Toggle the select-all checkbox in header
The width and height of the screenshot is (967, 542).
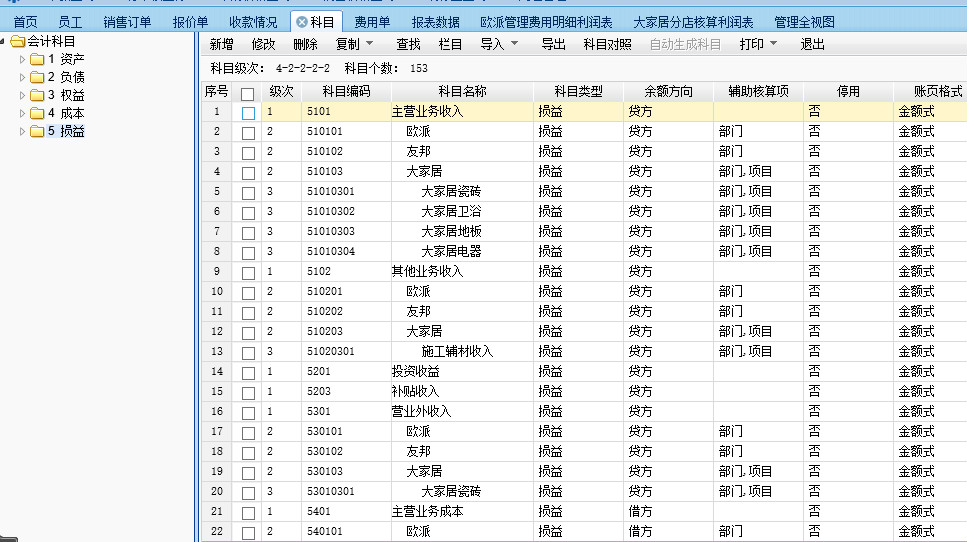tap(247, 94)
